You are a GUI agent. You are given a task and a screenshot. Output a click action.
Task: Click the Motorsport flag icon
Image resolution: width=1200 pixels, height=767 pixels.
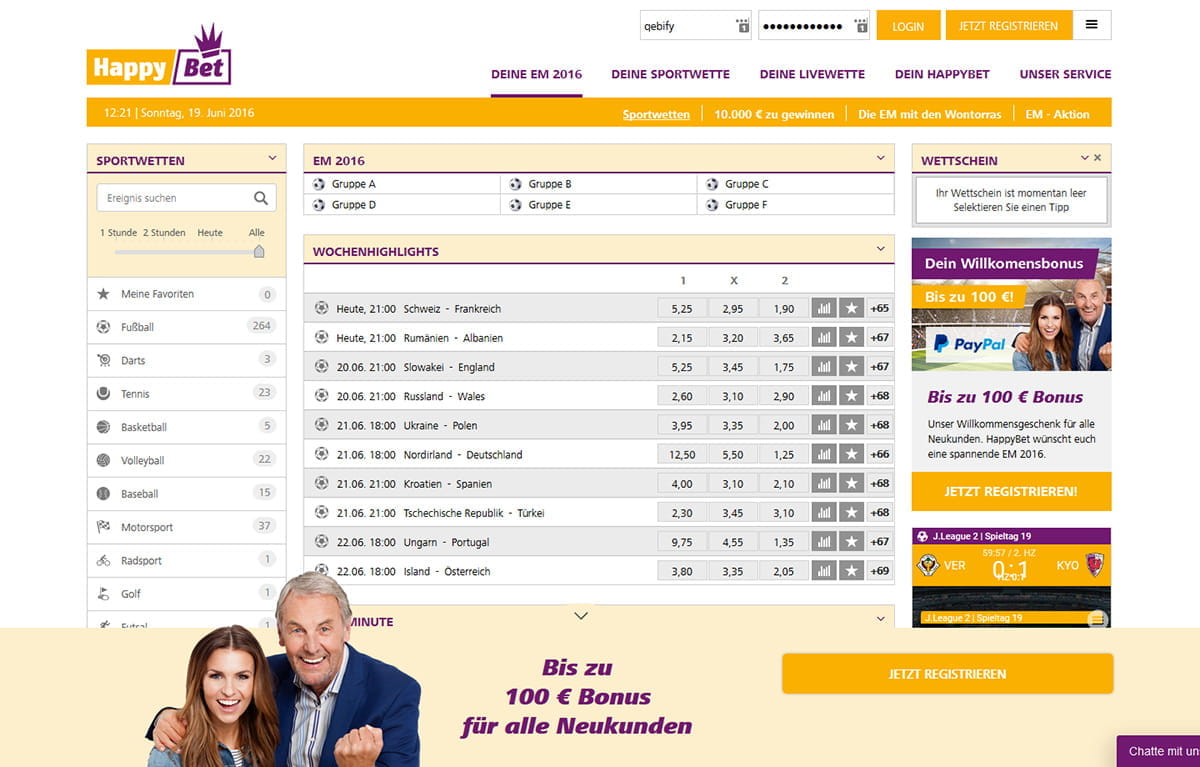104,527
